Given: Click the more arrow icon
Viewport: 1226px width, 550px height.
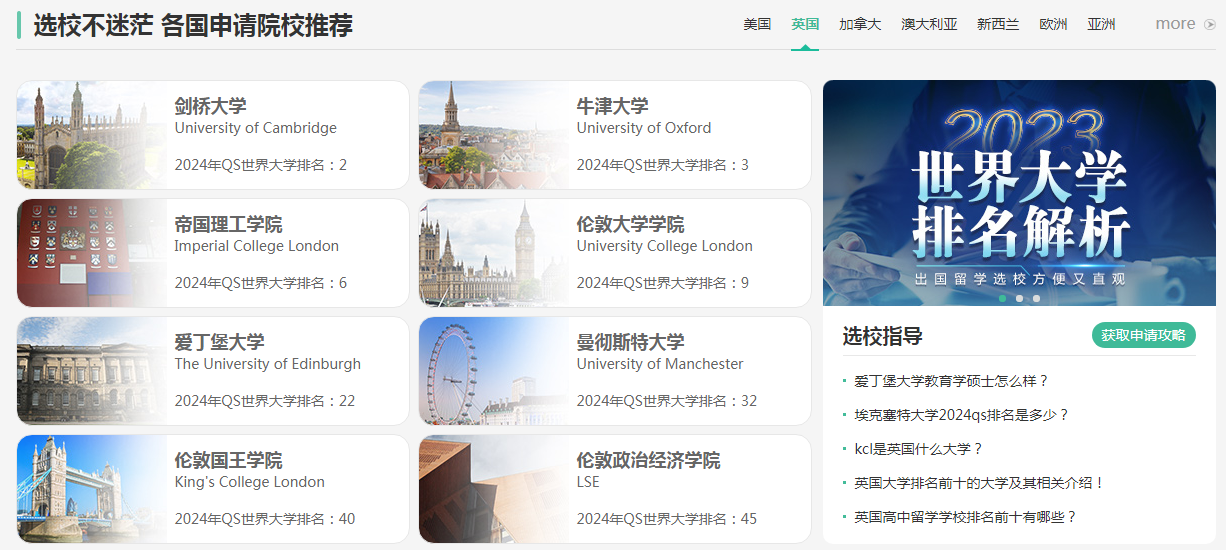Looking at the screenshot, I should pyautogui.click(x=1209, y=24).
